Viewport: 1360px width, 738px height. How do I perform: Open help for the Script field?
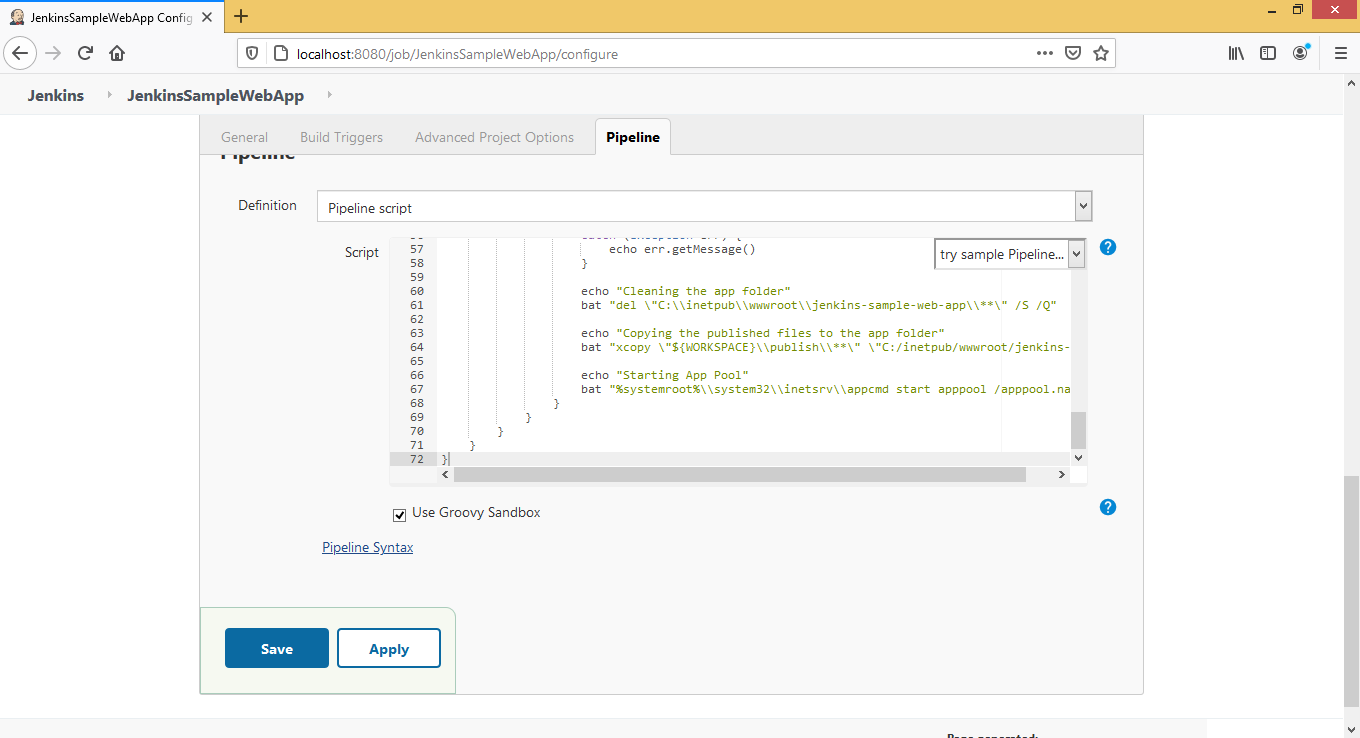pyautogui.click(x=1108, y=247)
